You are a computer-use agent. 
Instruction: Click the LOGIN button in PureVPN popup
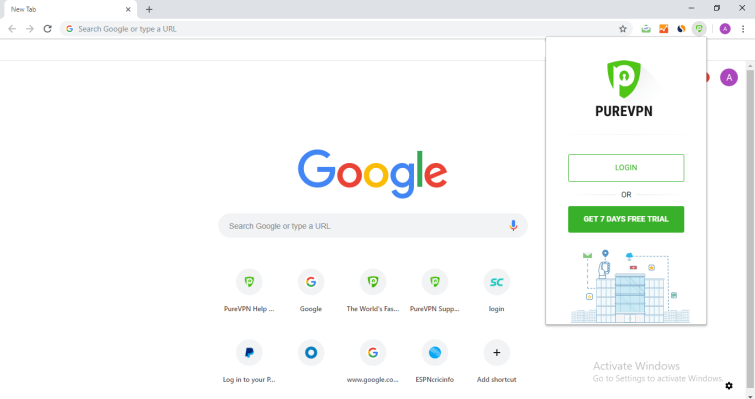point(626,167)
